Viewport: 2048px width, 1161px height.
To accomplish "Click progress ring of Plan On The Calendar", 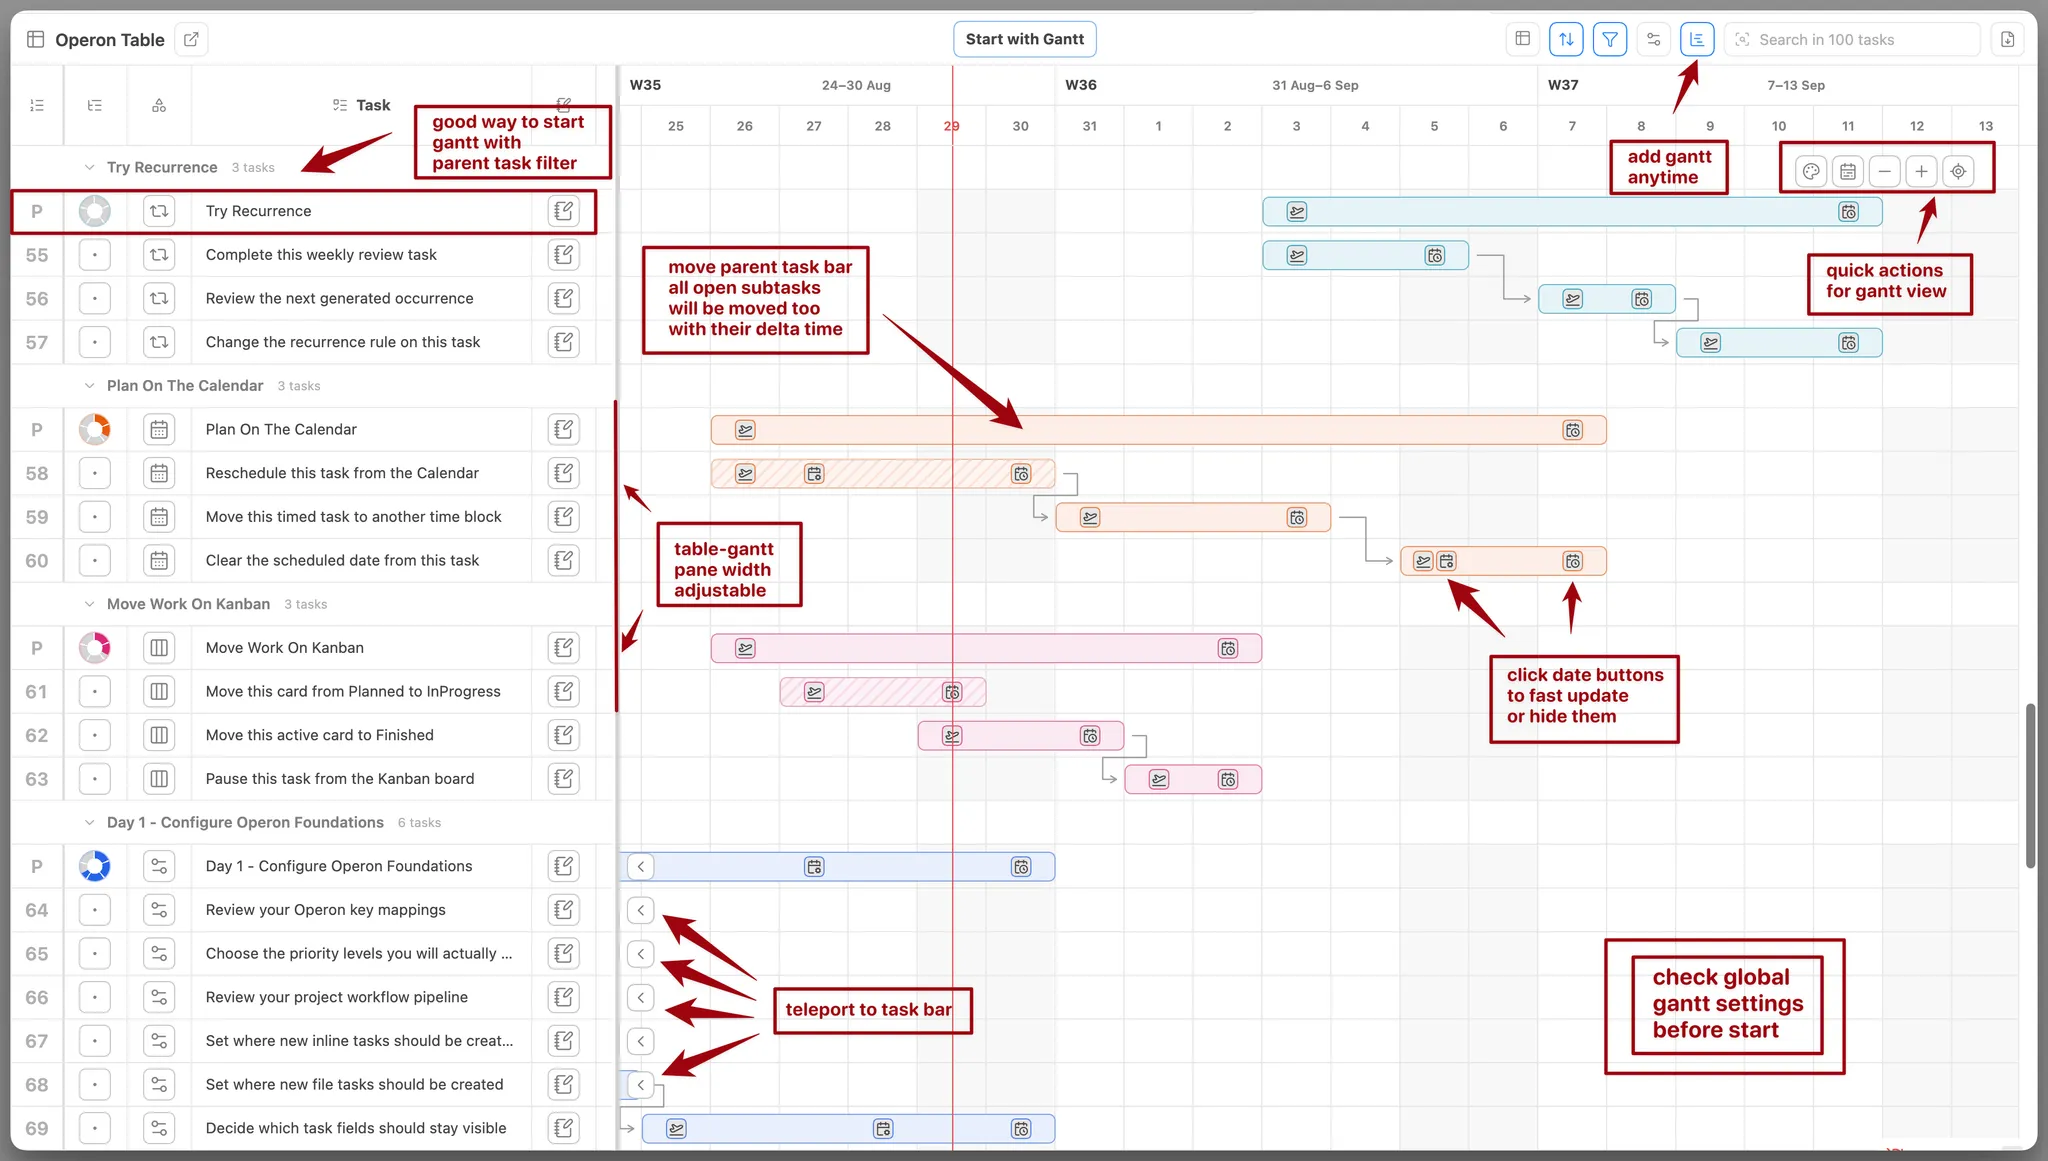I will [95, 429].
